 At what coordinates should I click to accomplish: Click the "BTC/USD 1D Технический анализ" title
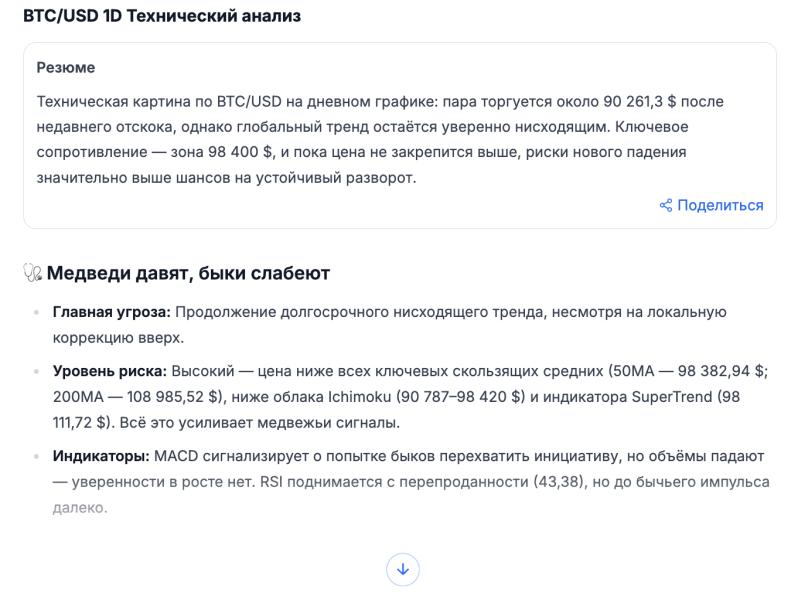pos(161,17)
